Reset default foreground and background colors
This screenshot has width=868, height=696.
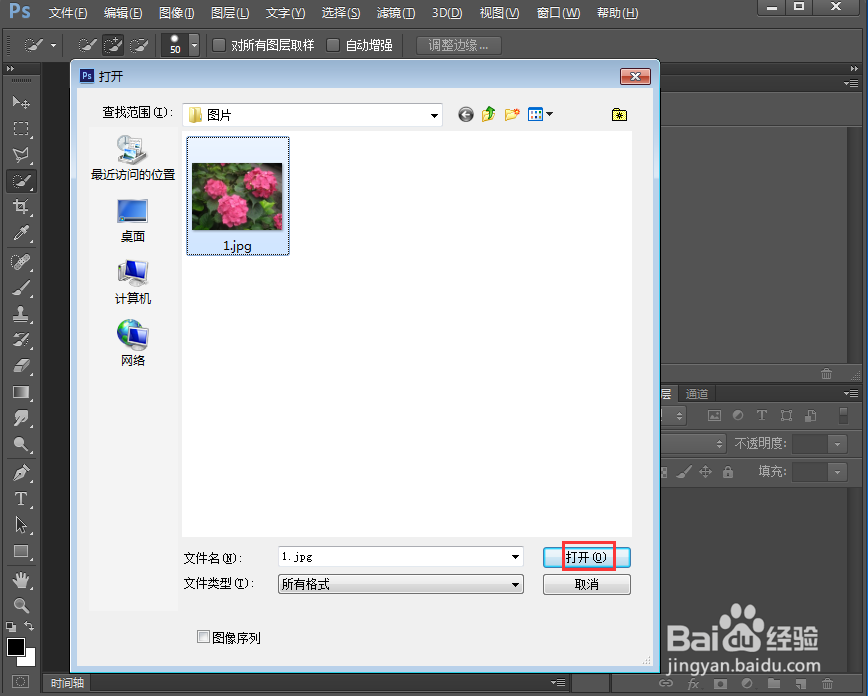pyautogui.click(x=11, y=627)
